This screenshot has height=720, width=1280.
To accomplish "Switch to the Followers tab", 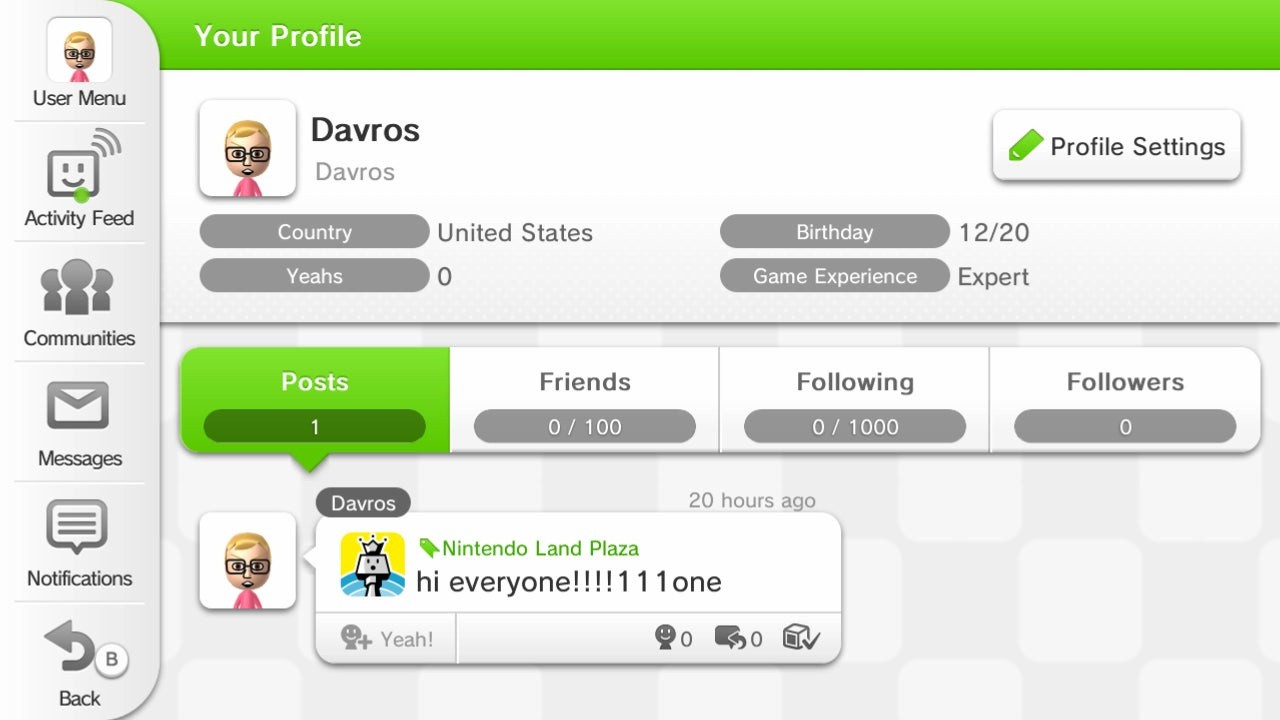I will point(1125,400).
